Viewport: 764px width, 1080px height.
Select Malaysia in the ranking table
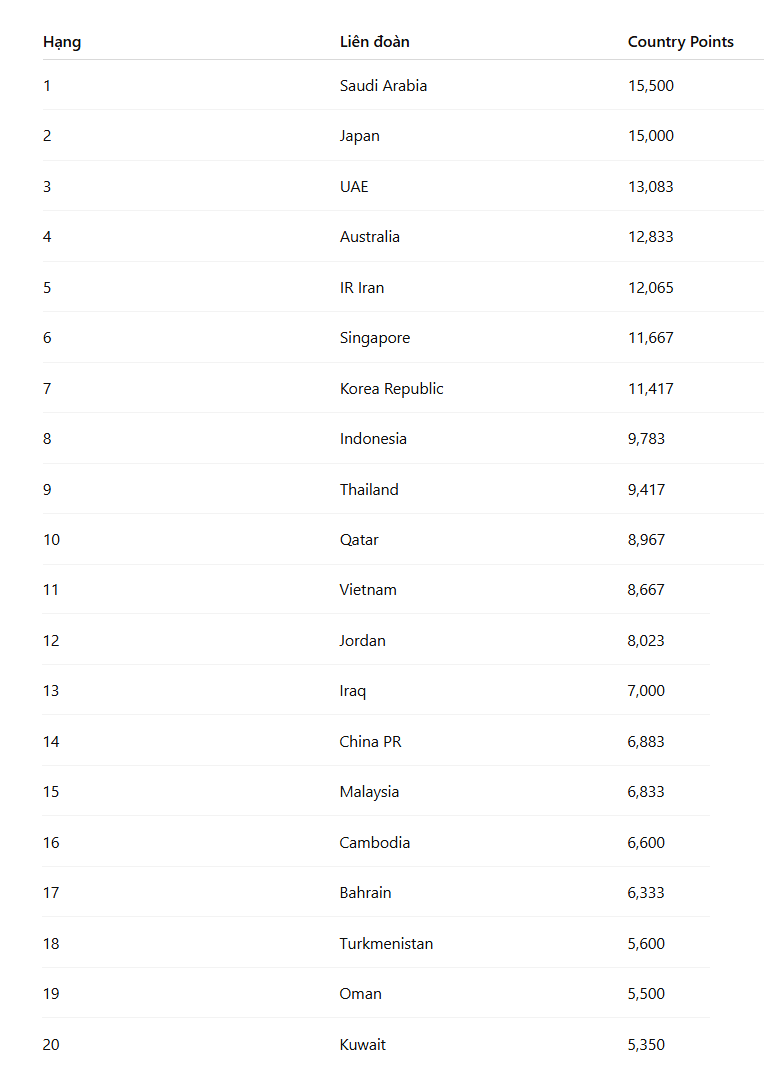(x=369, y=792)
